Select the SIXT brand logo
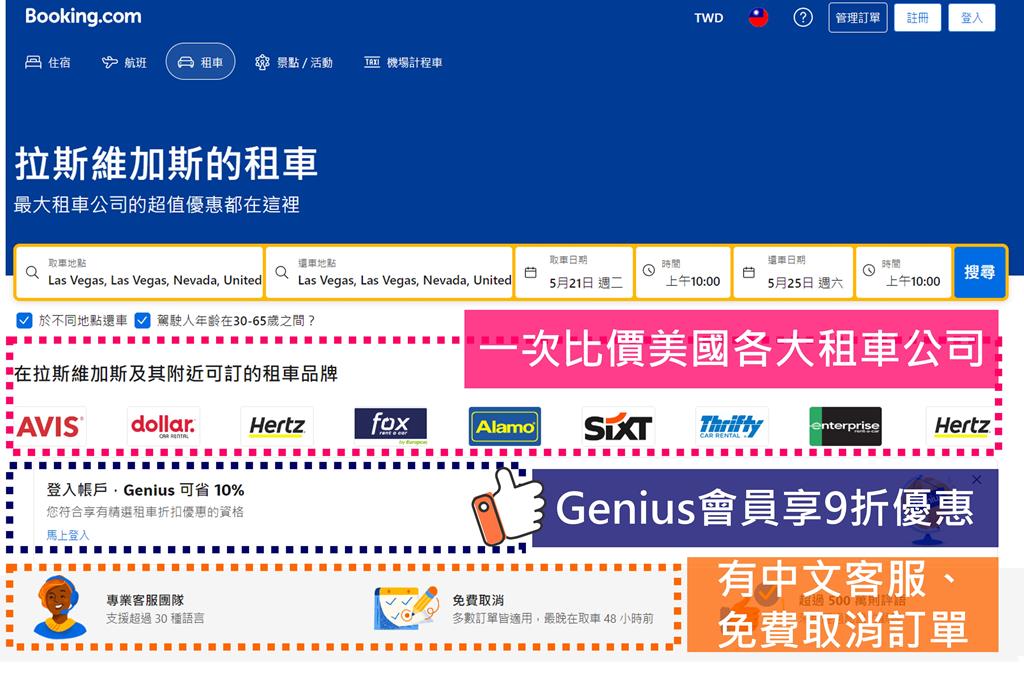The width and height of the screenshot is (1024, 681). click(618, 426)
